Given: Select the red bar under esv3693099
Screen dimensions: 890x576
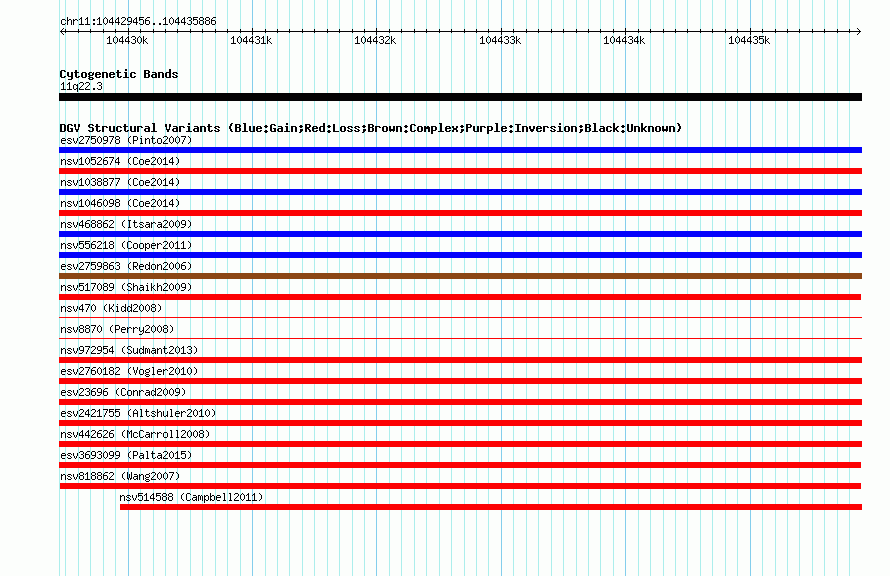Looking at the screenshot, I should [460, 465].
